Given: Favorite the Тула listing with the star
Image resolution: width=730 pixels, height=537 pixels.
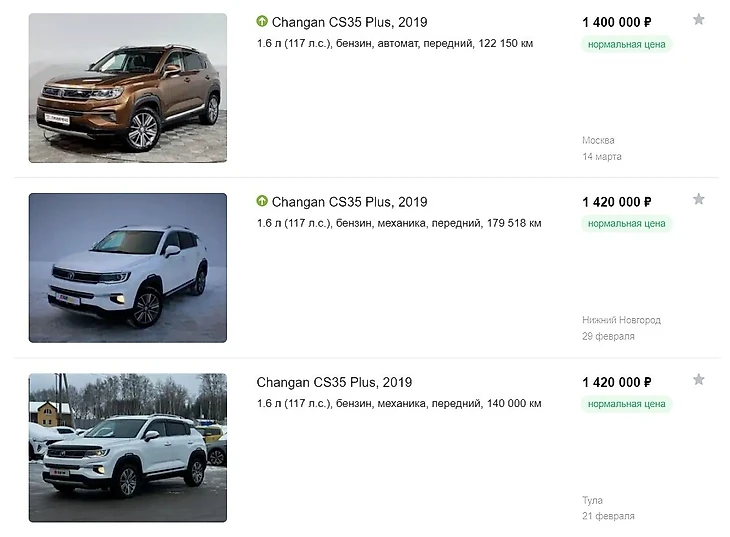Looking at the screenshot, I should [698, 380].
